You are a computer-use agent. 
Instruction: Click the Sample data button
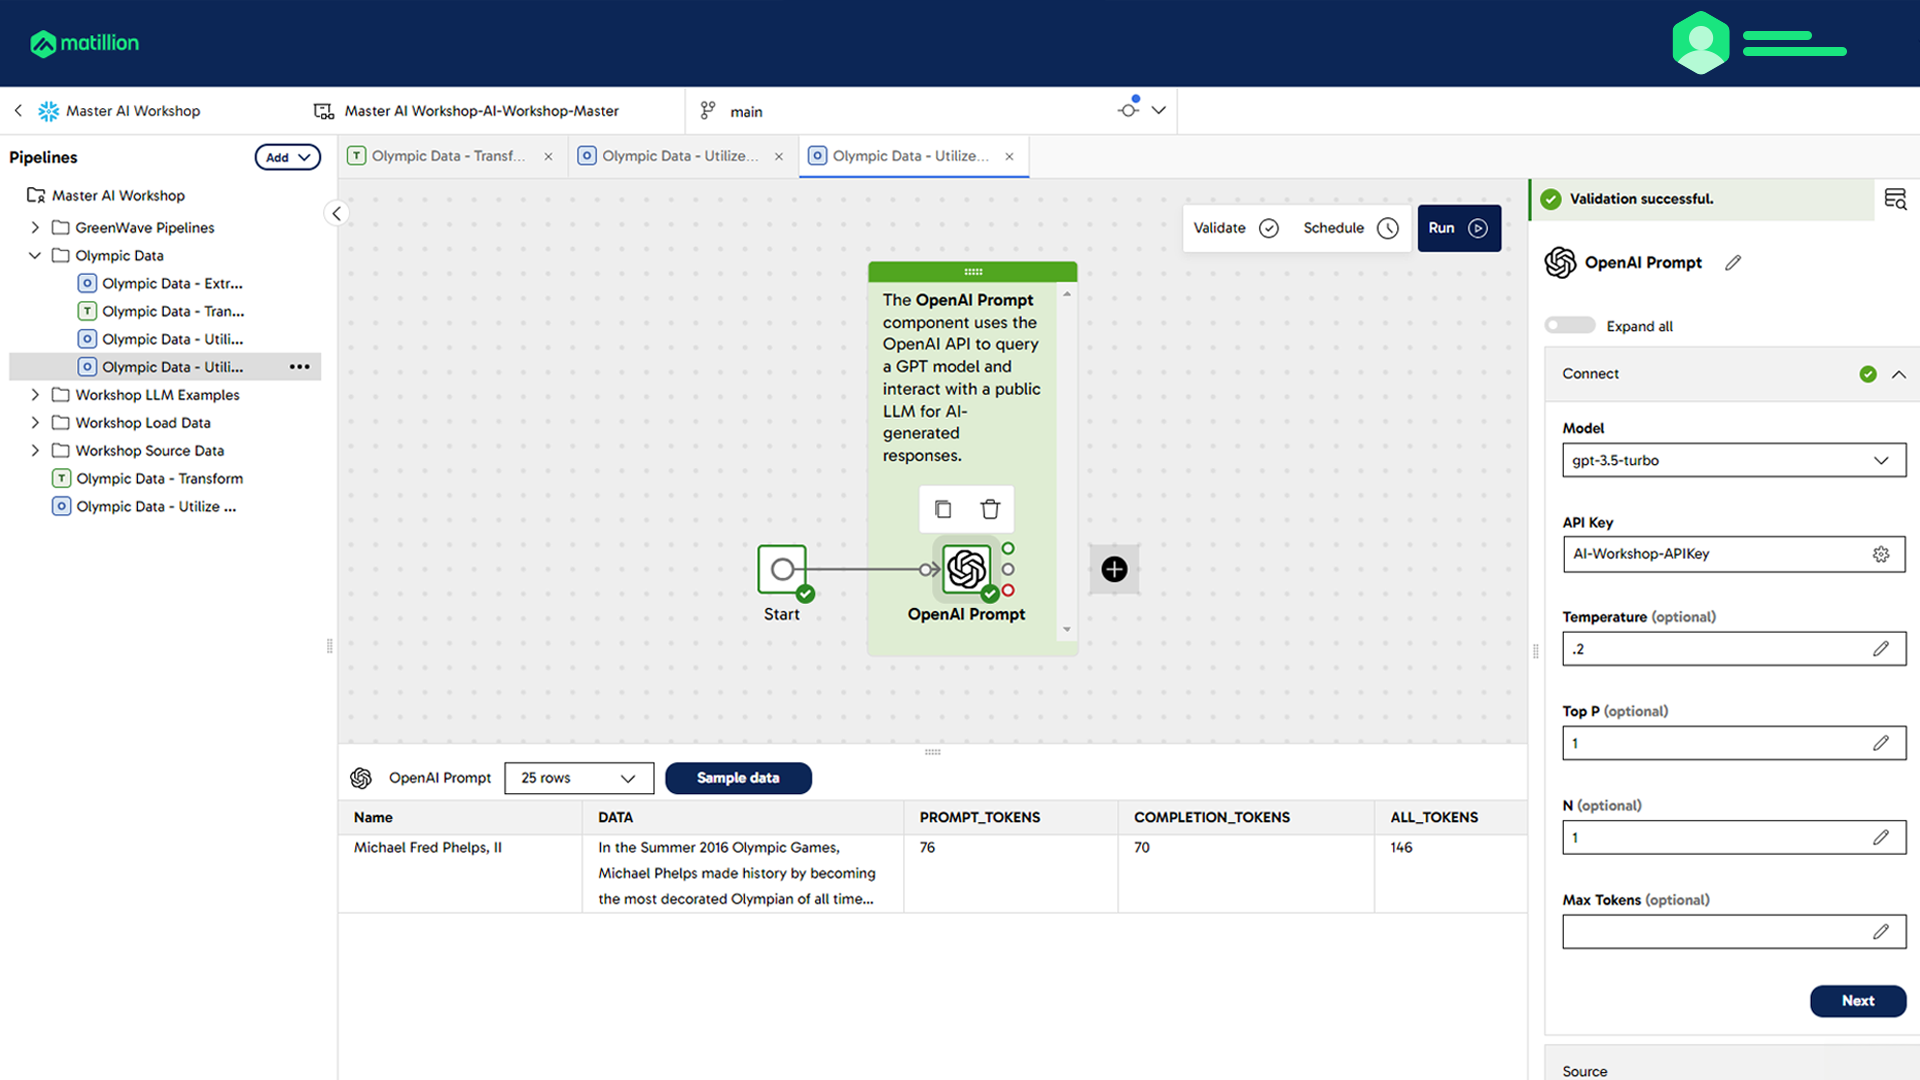tap(738, 778)
